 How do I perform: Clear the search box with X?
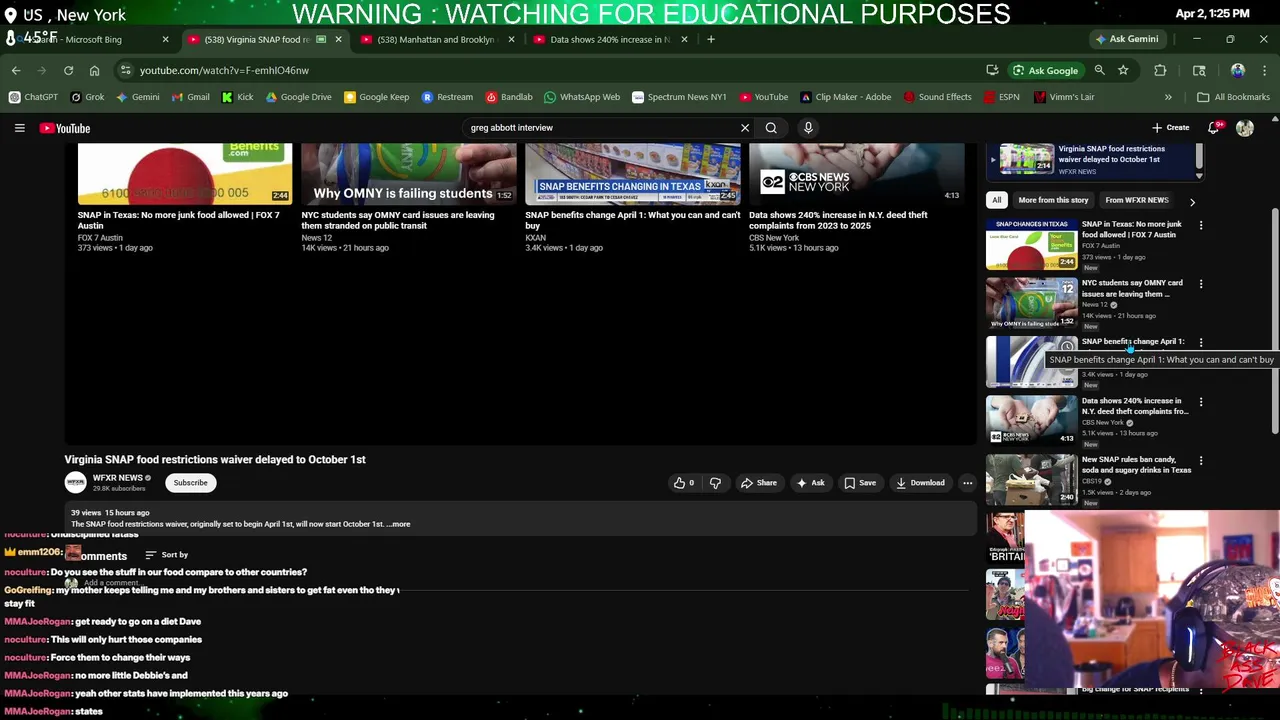[x=744, y=128]
